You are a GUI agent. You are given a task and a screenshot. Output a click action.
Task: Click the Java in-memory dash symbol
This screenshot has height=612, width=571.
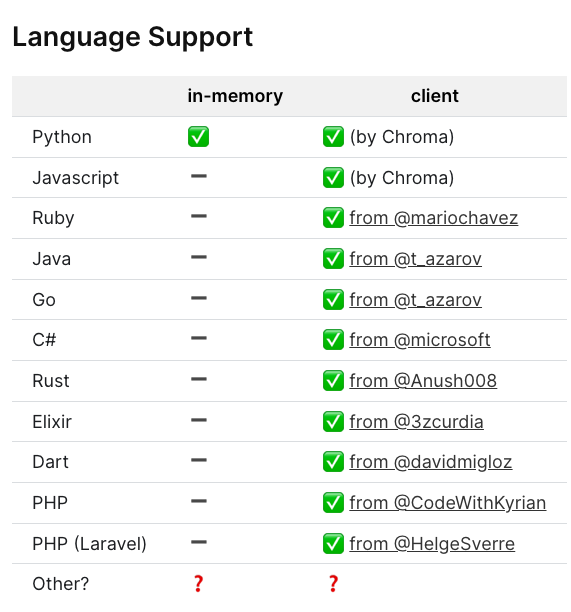tap(199, 257)
